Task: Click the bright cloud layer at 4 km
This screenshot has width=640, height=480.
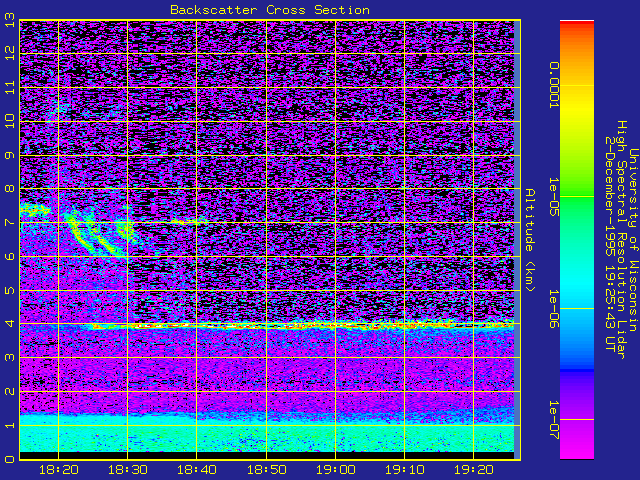Action: [302, 326]
